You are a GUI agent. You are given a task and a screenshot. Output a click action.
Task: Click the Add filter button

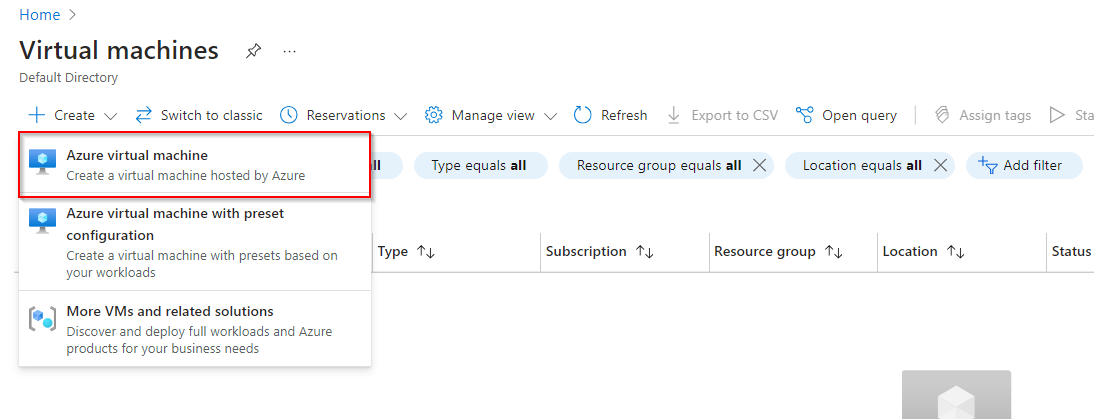[1024, 165]
